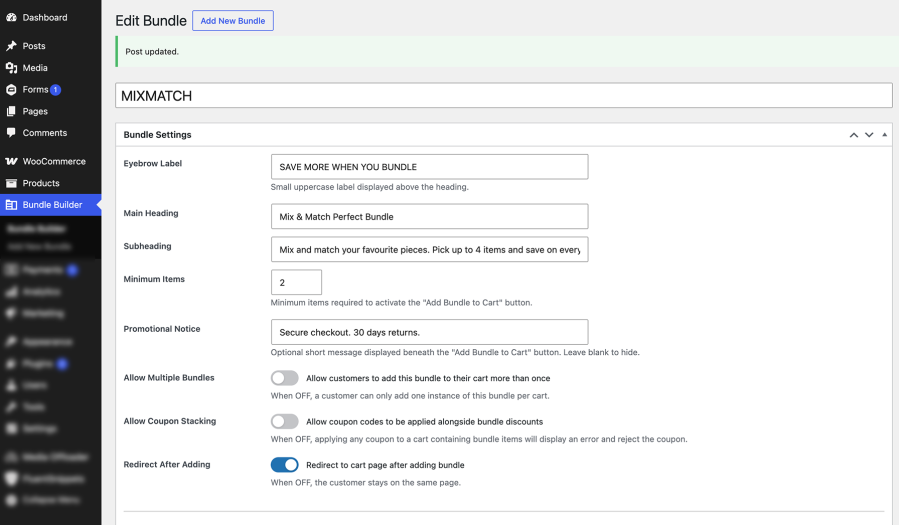899x525 pixels.
Task: Click the 'Post updated.' notice
Action: (507, 52)
